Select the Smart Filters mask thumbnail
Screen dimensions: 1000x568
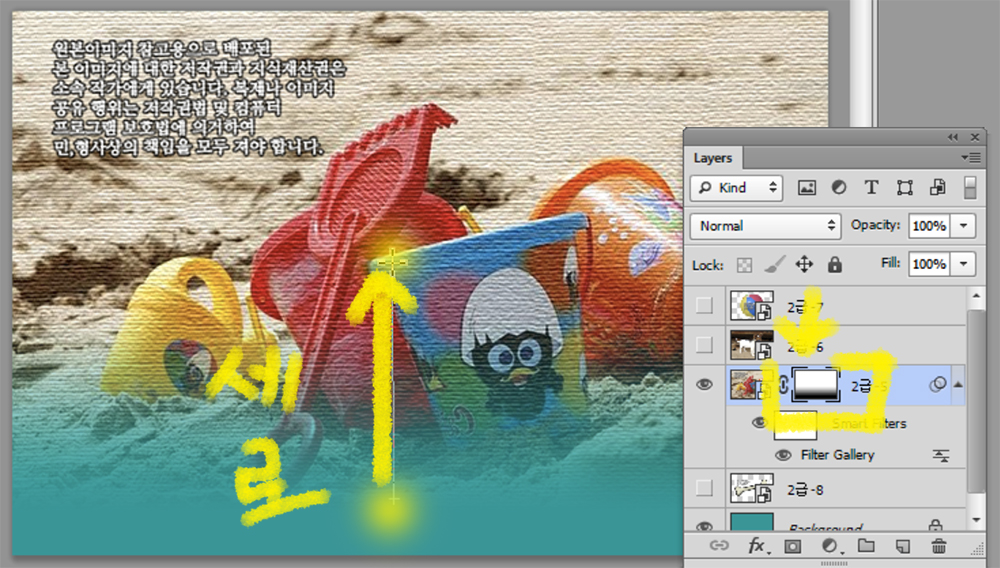click(x=795, y=425)
